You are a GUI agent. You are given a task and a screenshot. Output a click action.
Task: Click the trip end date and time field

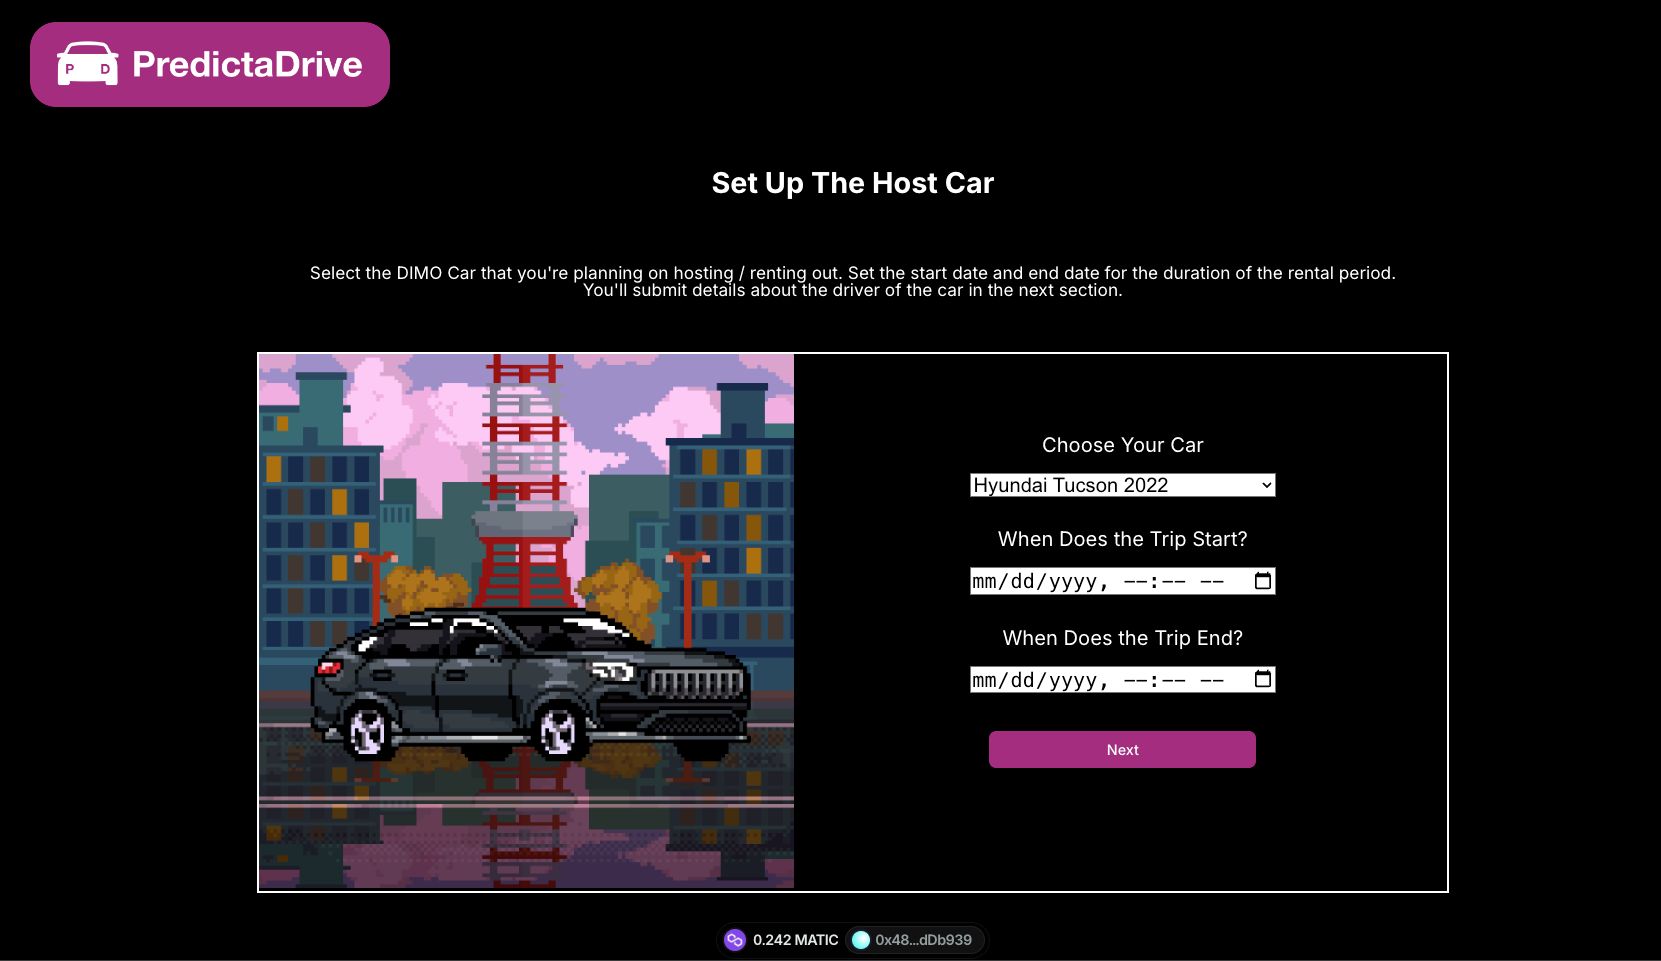click(x=1122, y=680)
